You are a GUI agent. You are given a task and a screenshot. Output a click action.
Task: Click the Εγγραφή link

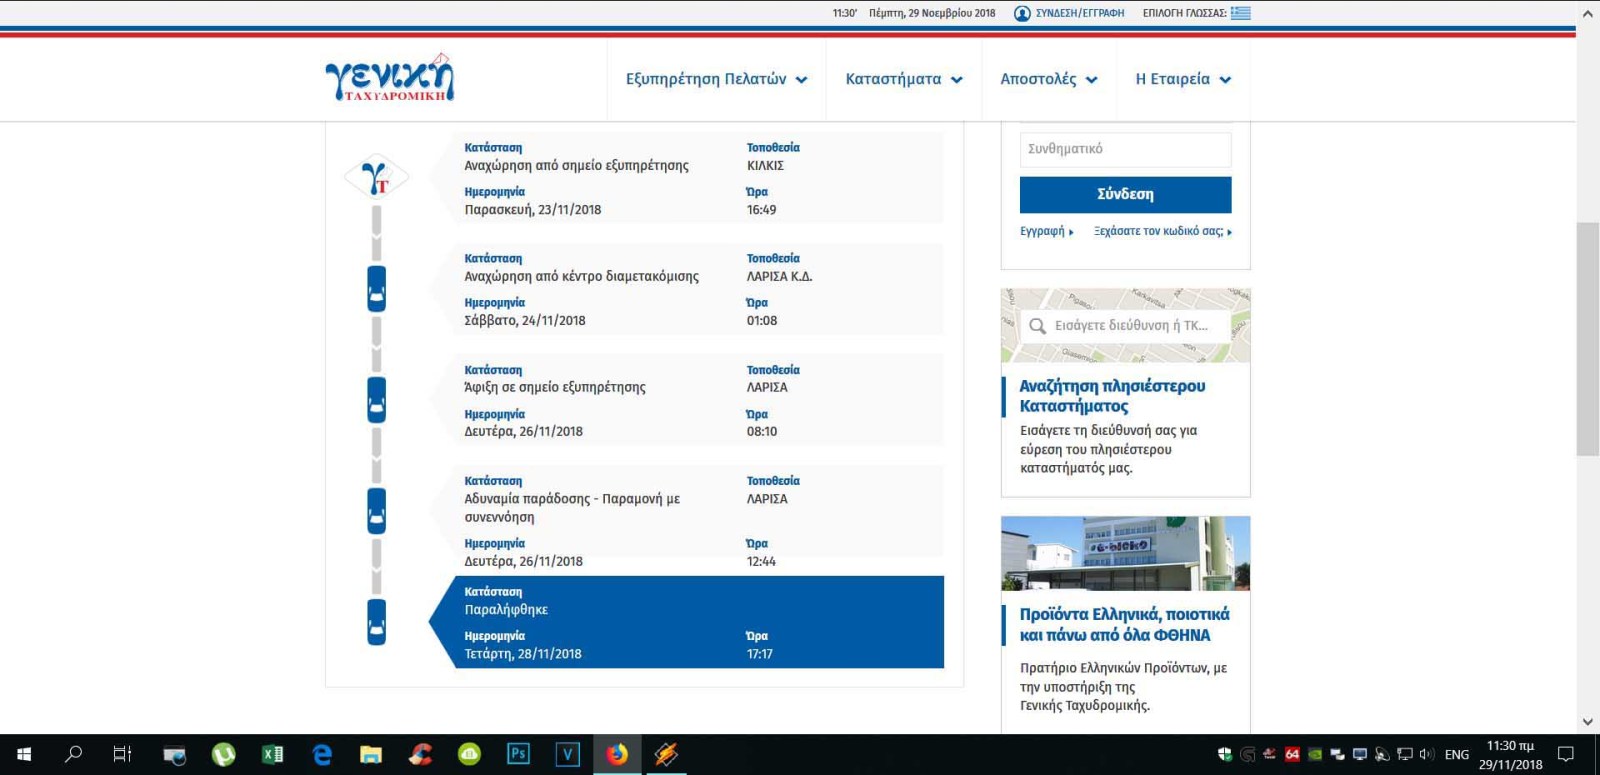click(x=1045, y=231)
